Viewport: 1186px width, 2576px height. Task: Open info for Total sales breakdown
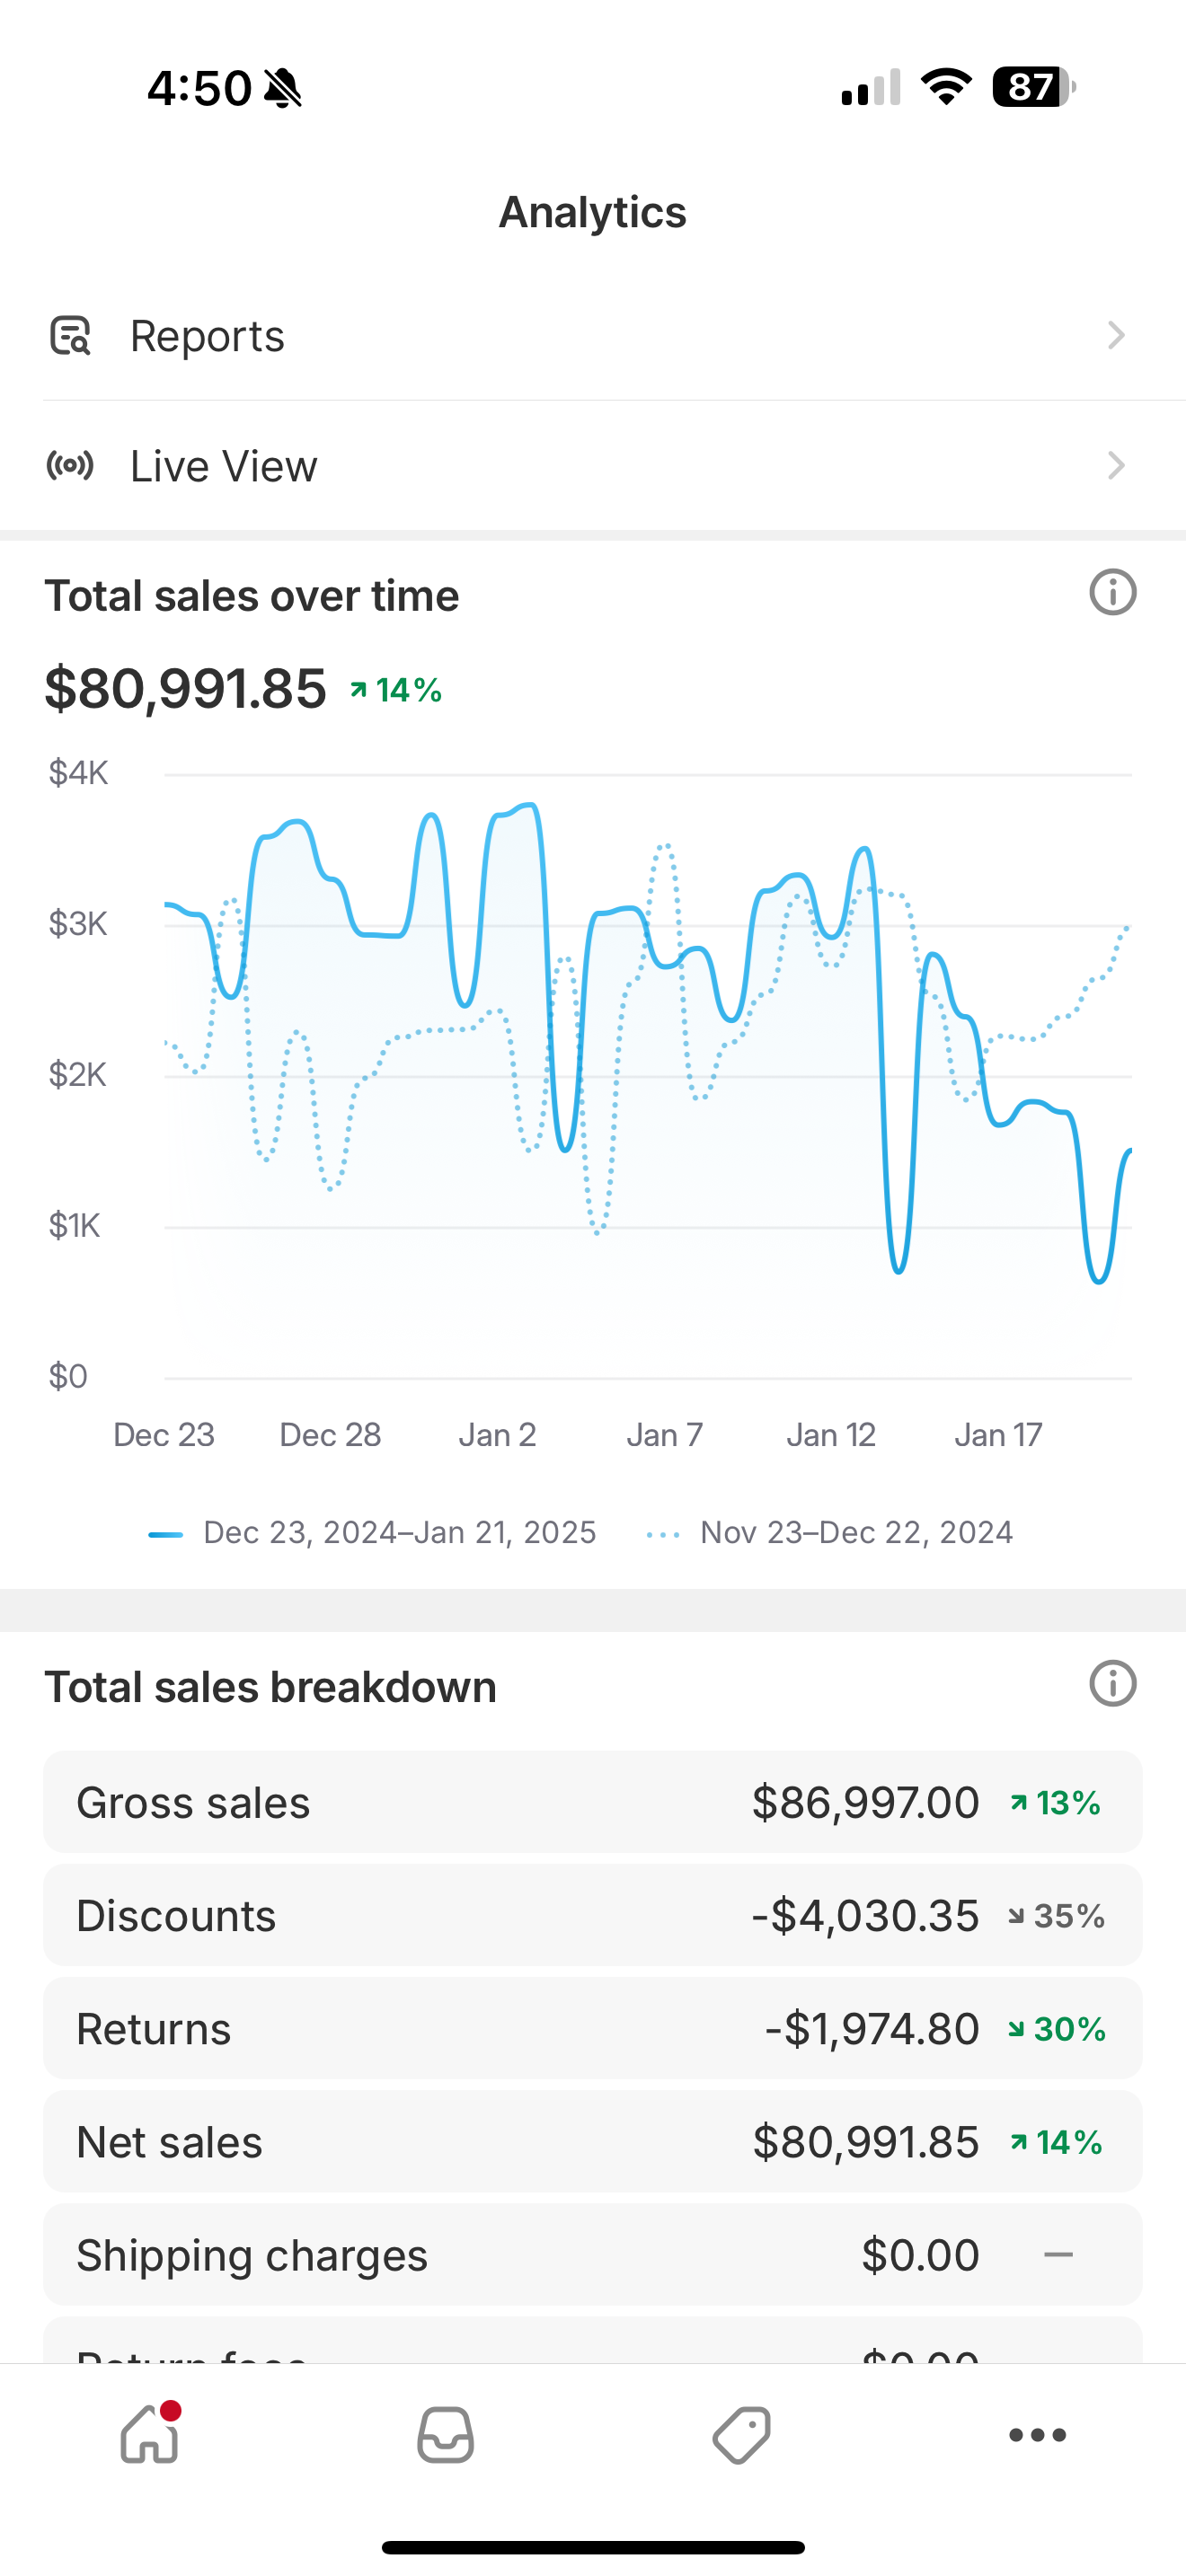click(x=1112, y=1684)
